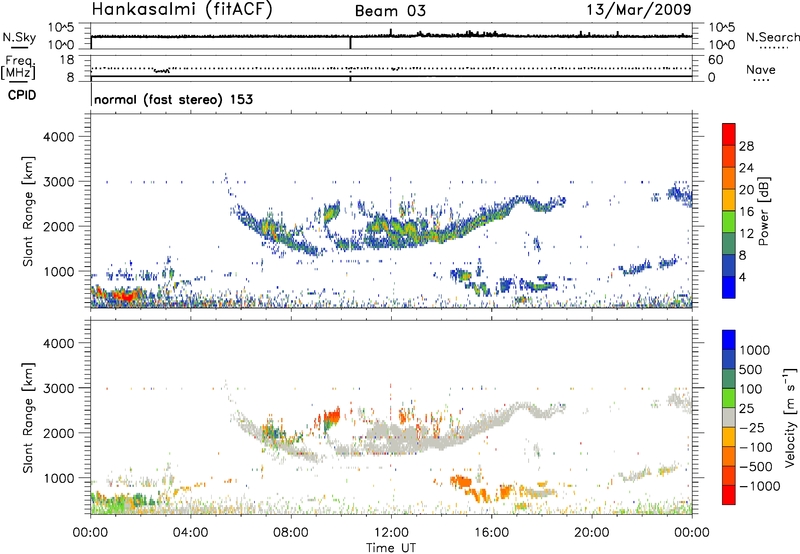
Task: Click the Power [dB] color bar title
Action: 763,211
